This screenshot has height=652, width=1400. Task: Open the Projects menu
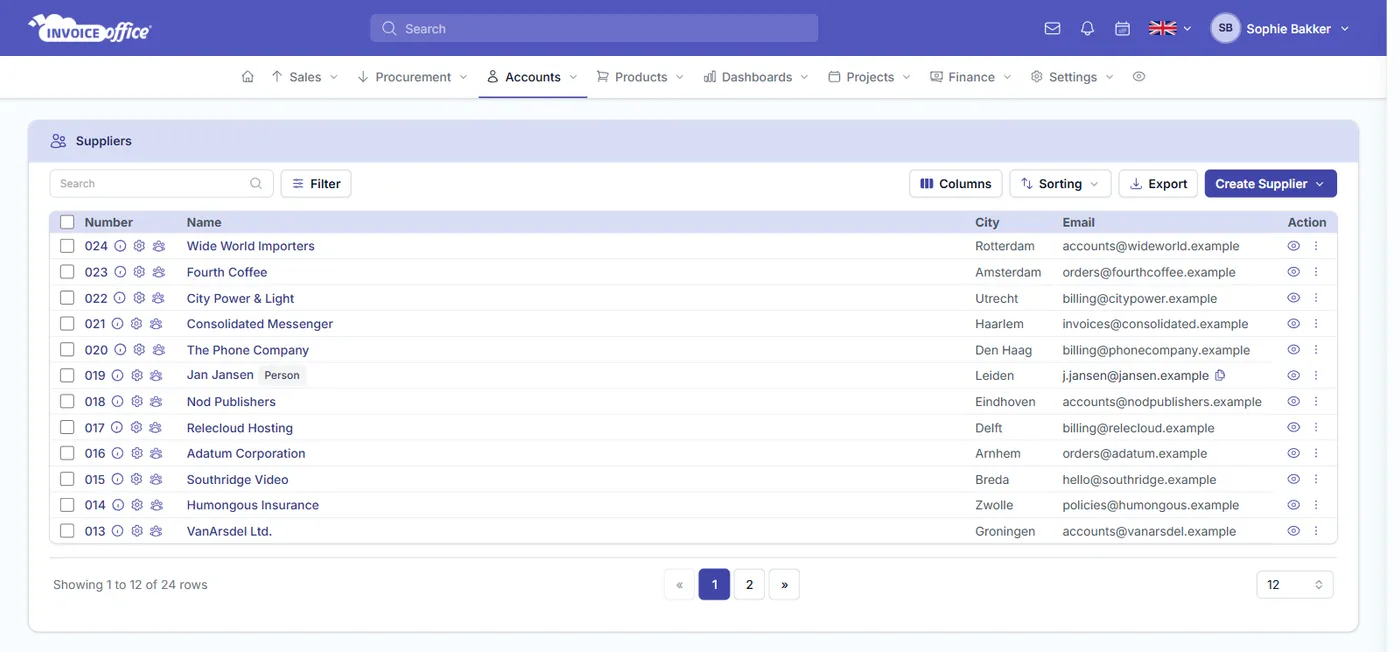(870, 77)
